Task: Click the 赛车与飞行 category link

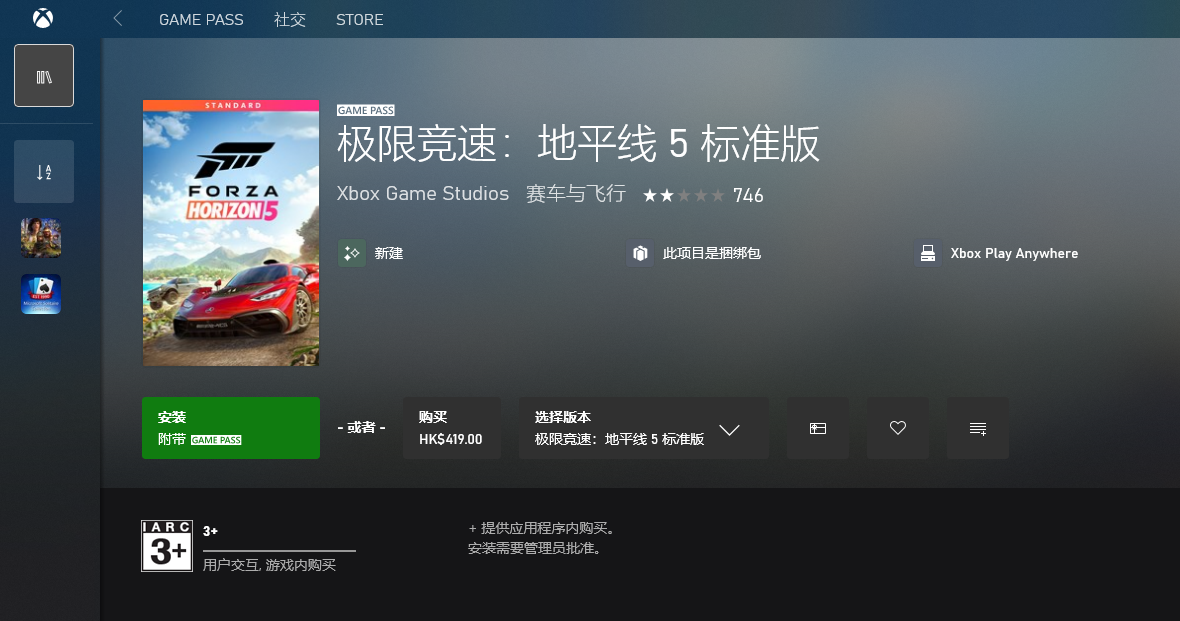Action: point(576,193)
